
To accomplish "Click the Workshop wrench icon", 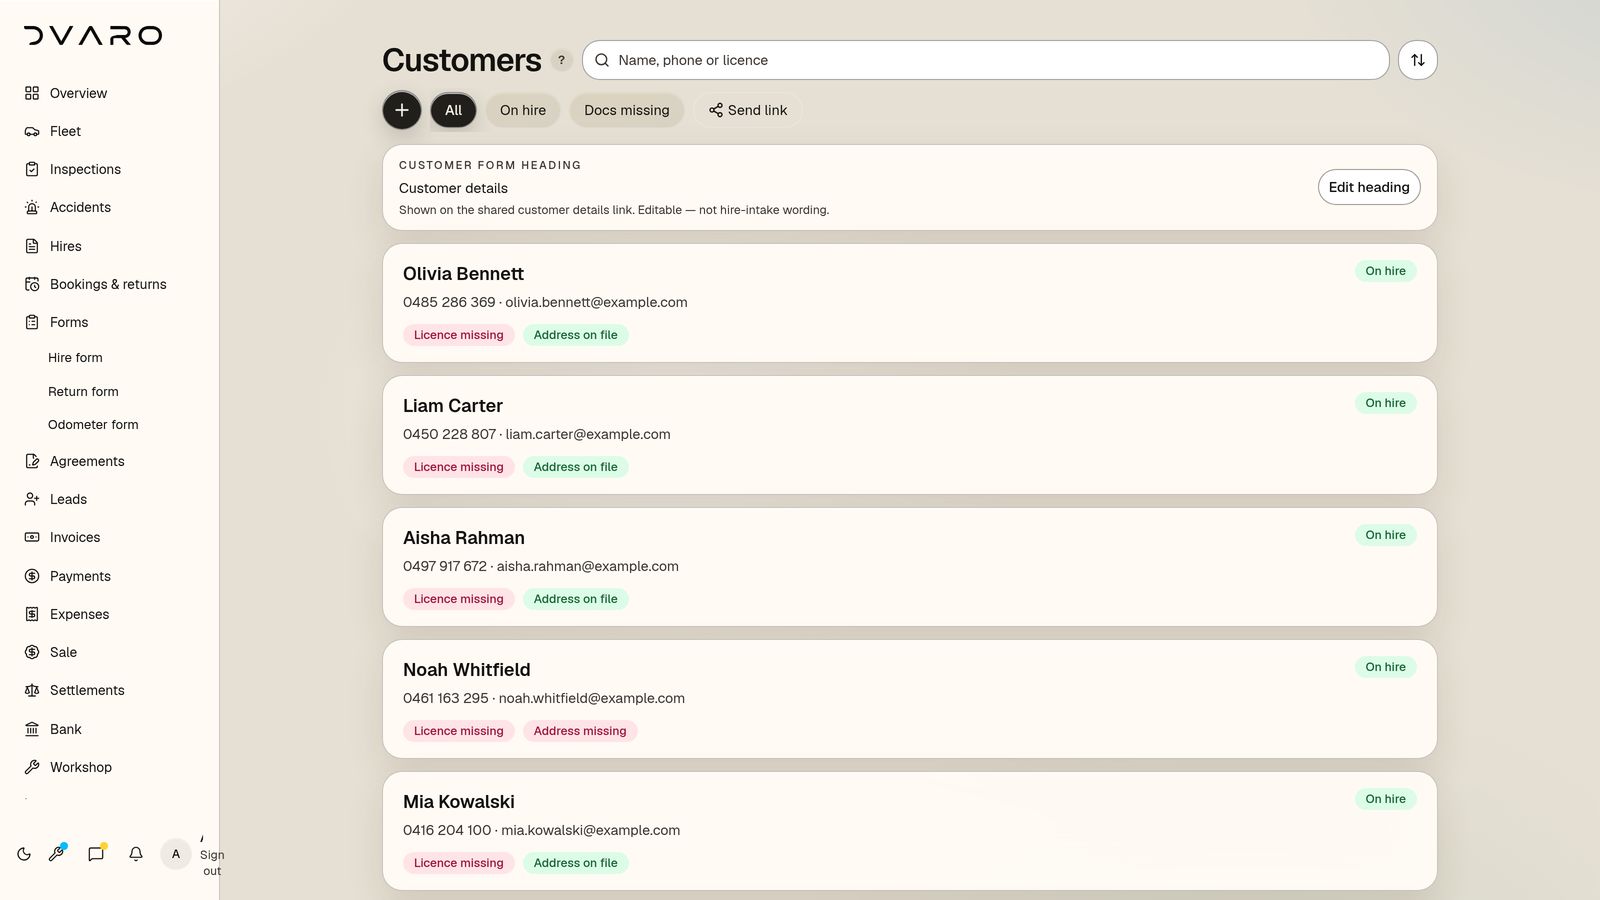I will (32, 767).
